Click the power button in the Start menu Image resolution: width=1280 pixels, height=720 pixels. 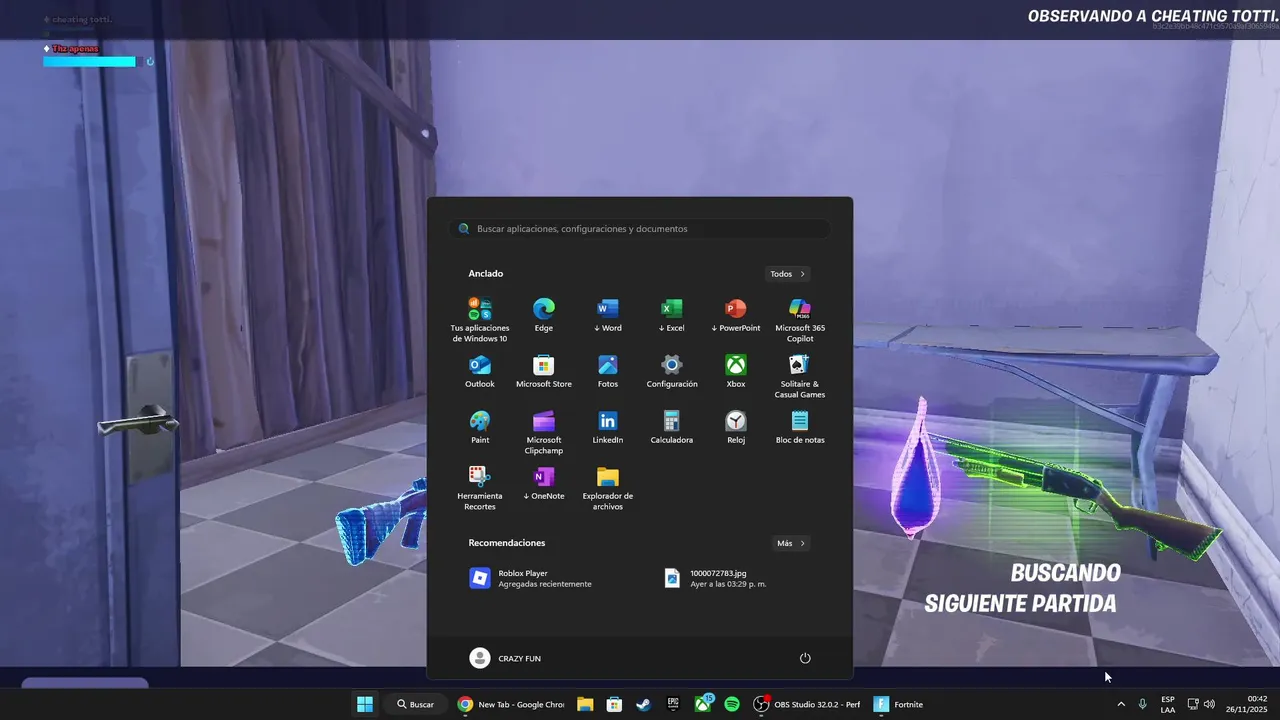click(805, 658)
